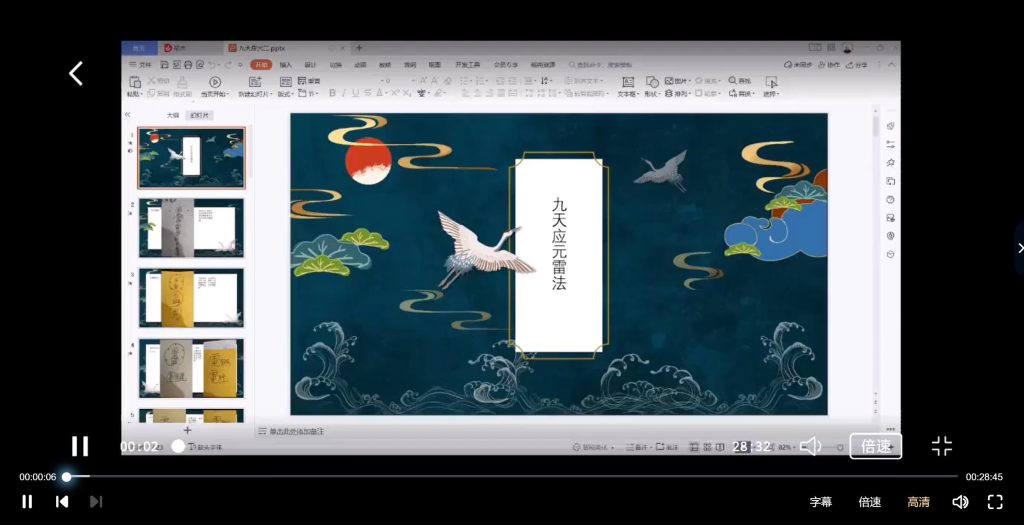Image resolution: width=1024 pixels, height=525 pixels.
Task: Click the back arrow at top left
Action: (76, 73)
